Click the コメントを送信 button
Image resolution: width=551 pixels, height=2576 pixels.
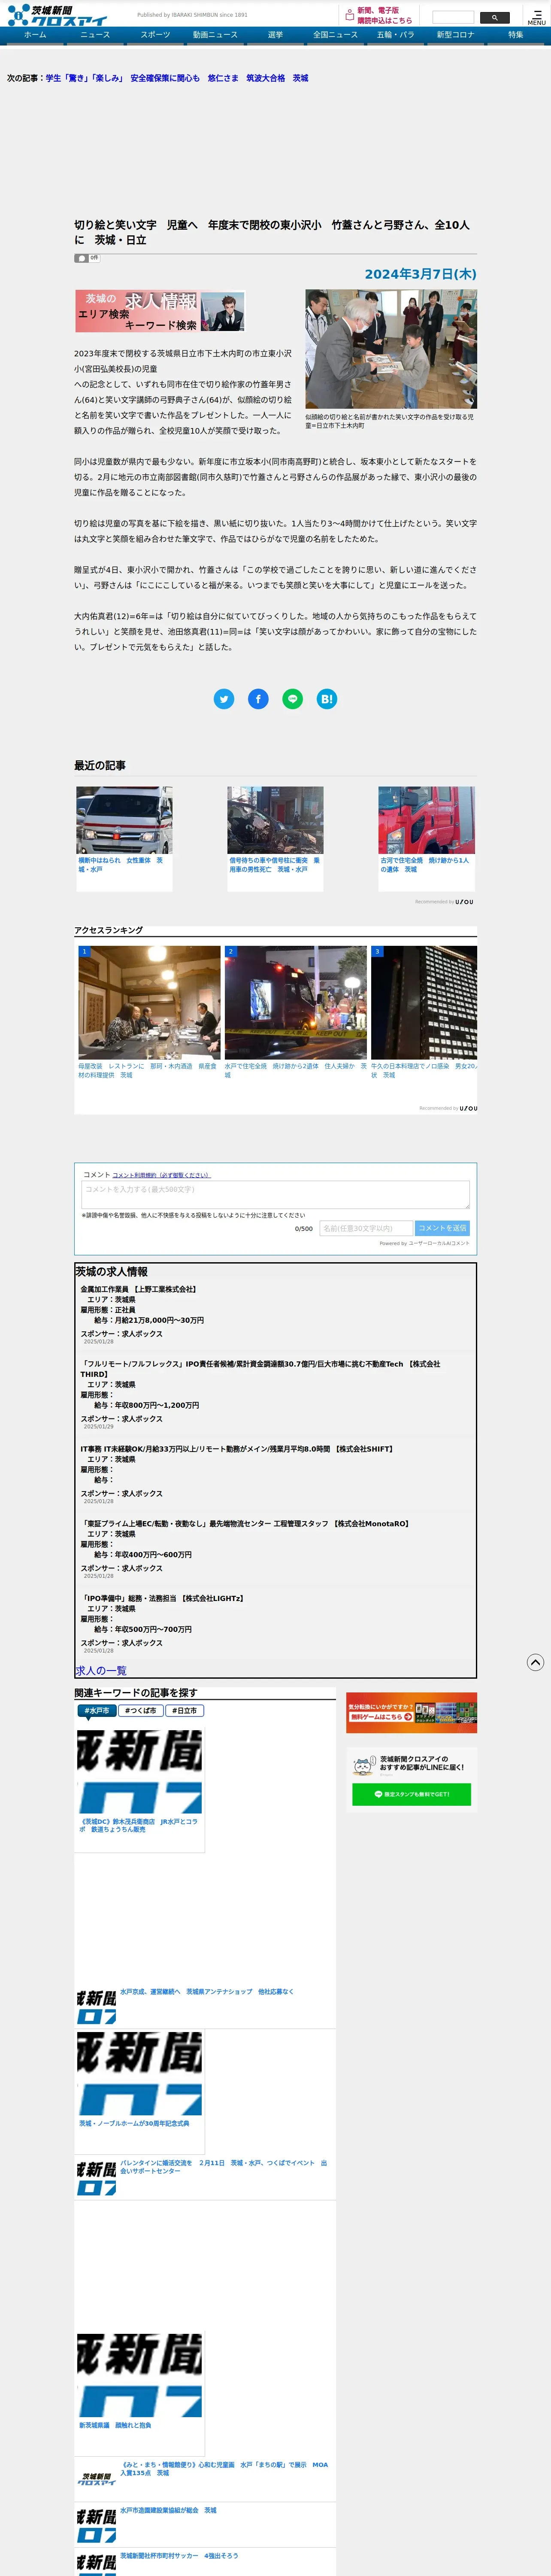point(442,1228)
